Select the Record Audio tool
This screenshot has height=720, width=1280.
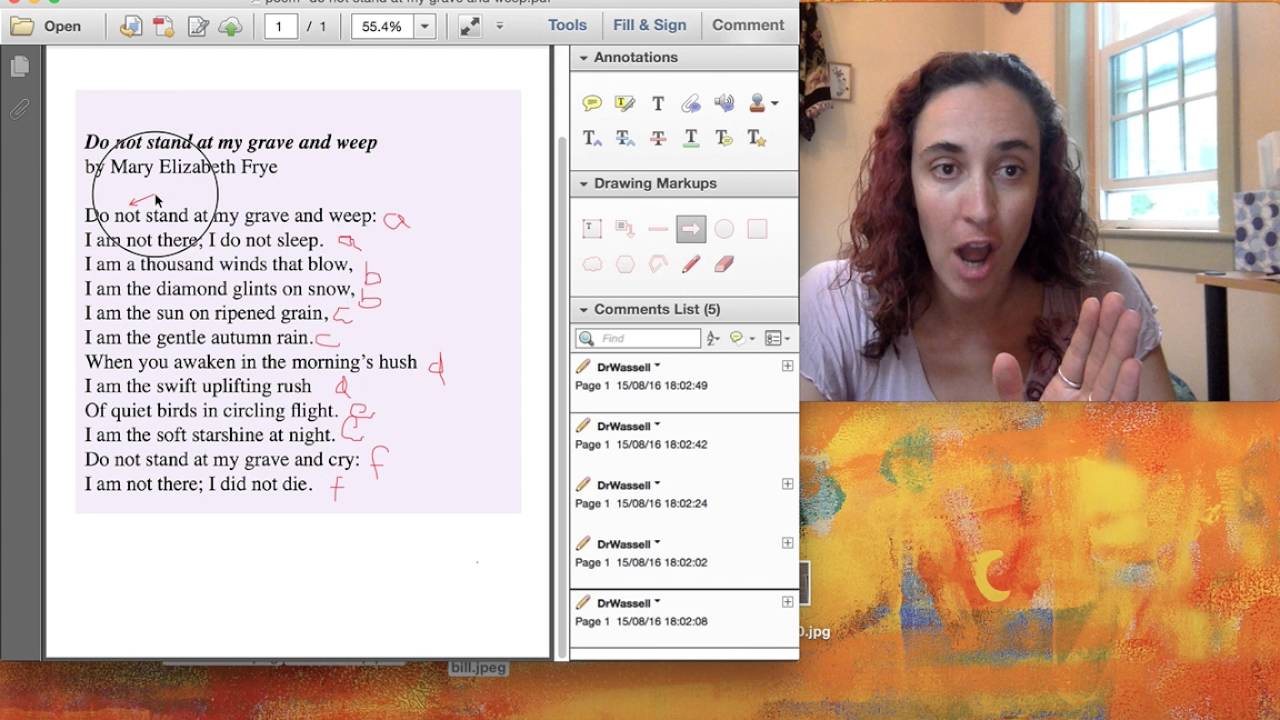(724, 103)
